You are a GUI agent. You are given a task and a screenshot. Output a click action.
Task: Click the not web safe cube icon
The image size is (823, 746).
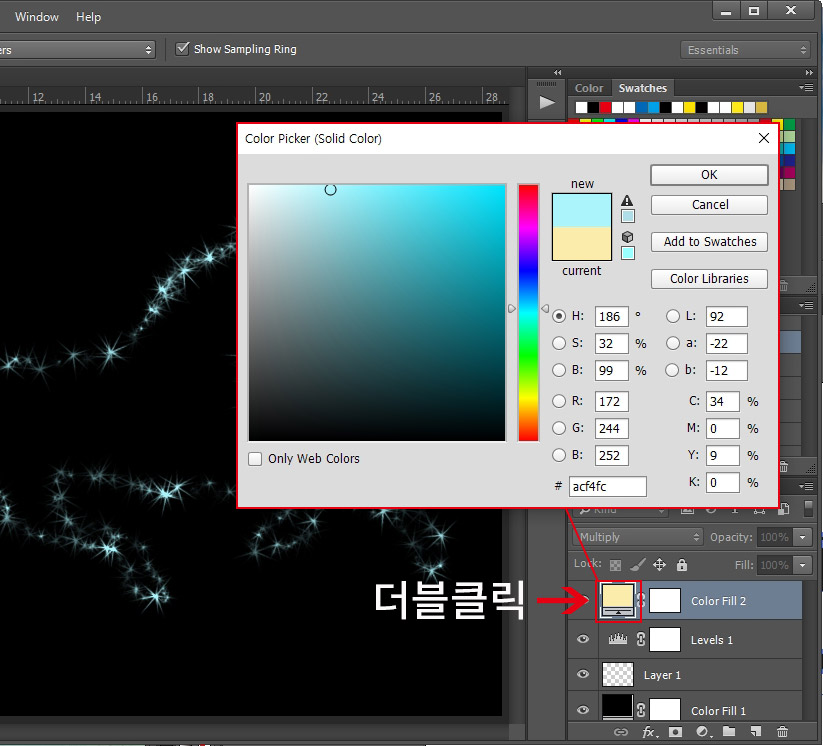[627, 237]
